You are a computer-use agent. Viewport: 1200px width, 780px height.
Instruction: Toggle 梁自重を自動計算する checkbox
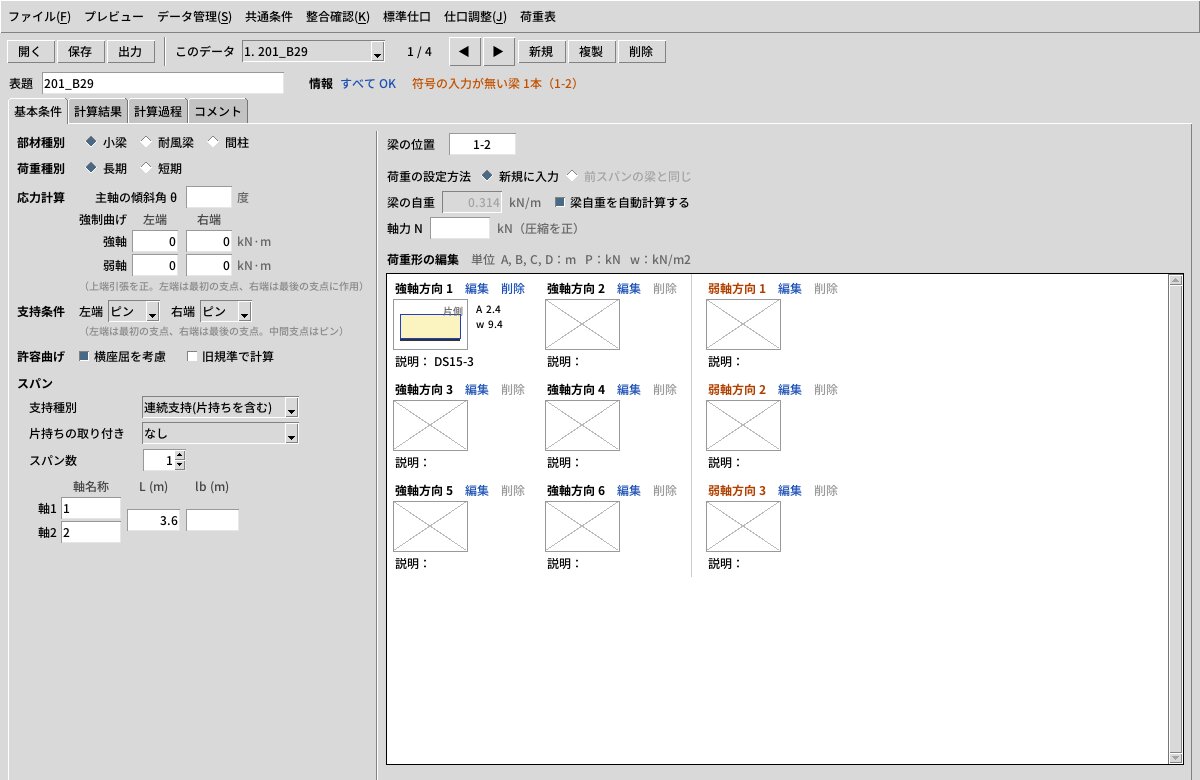[x=621, y=202]
